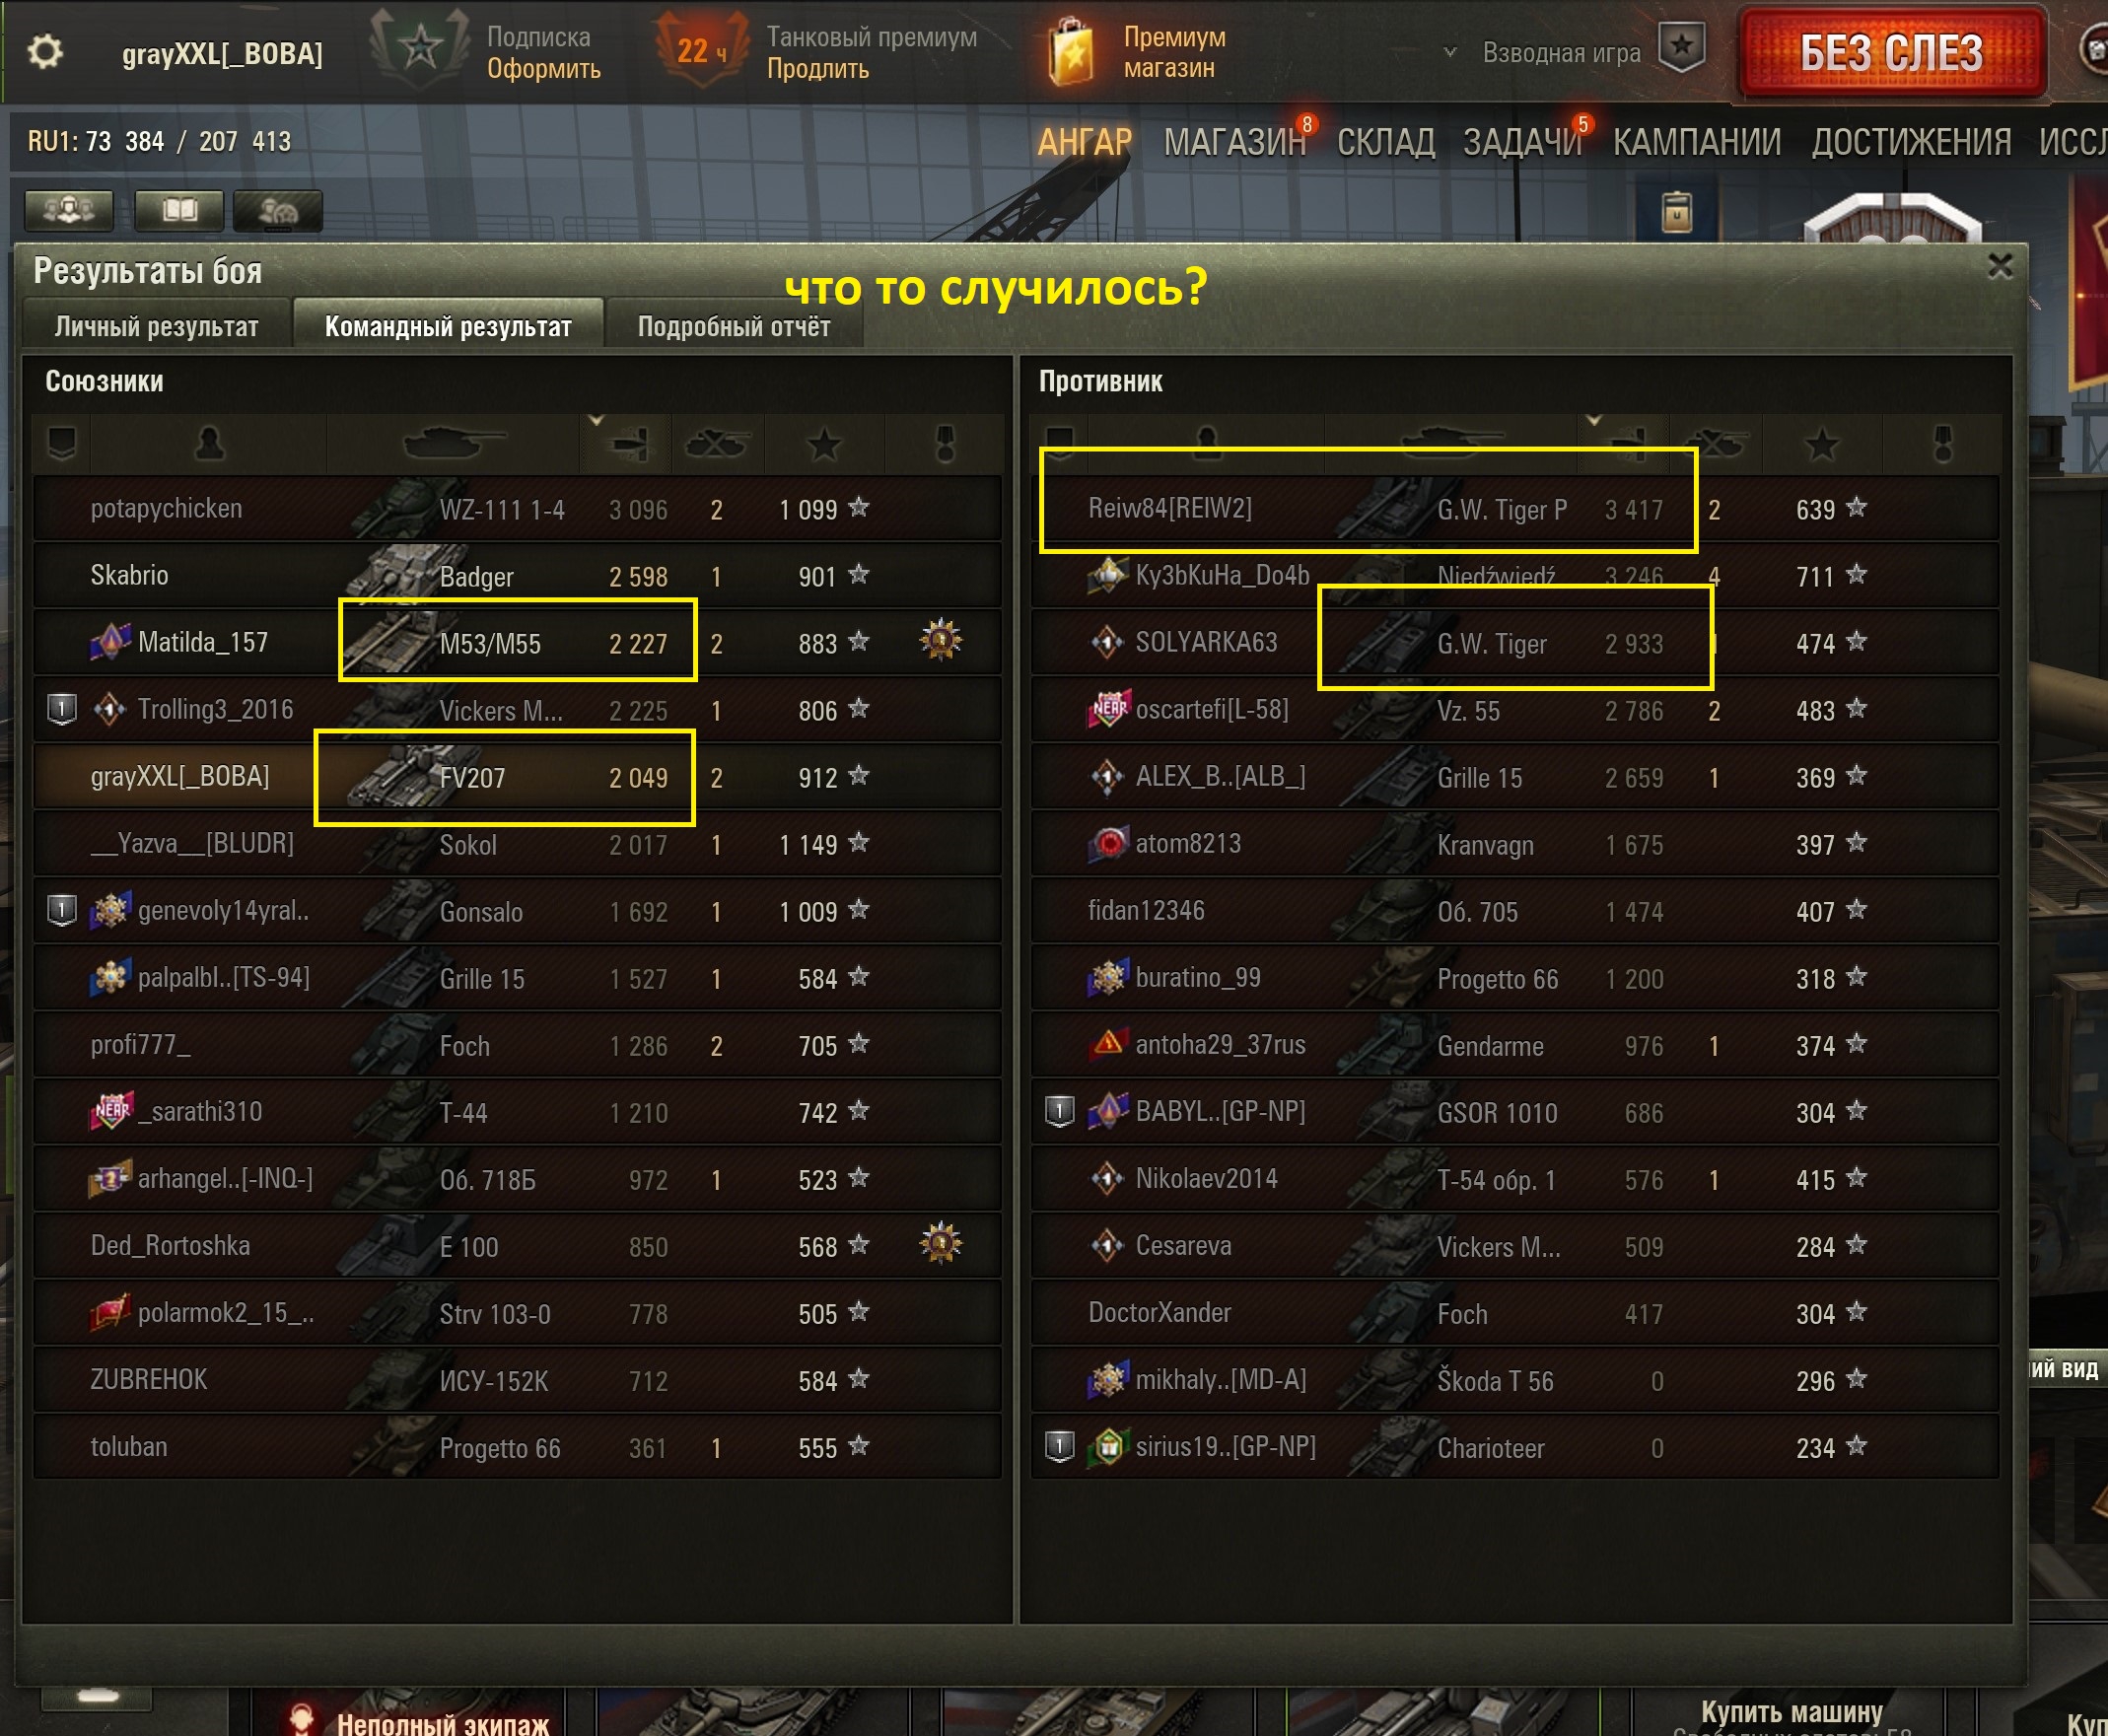Expand platoon game dropdown arrow
This screenshot has height=1736, width=2108.
1450,52
